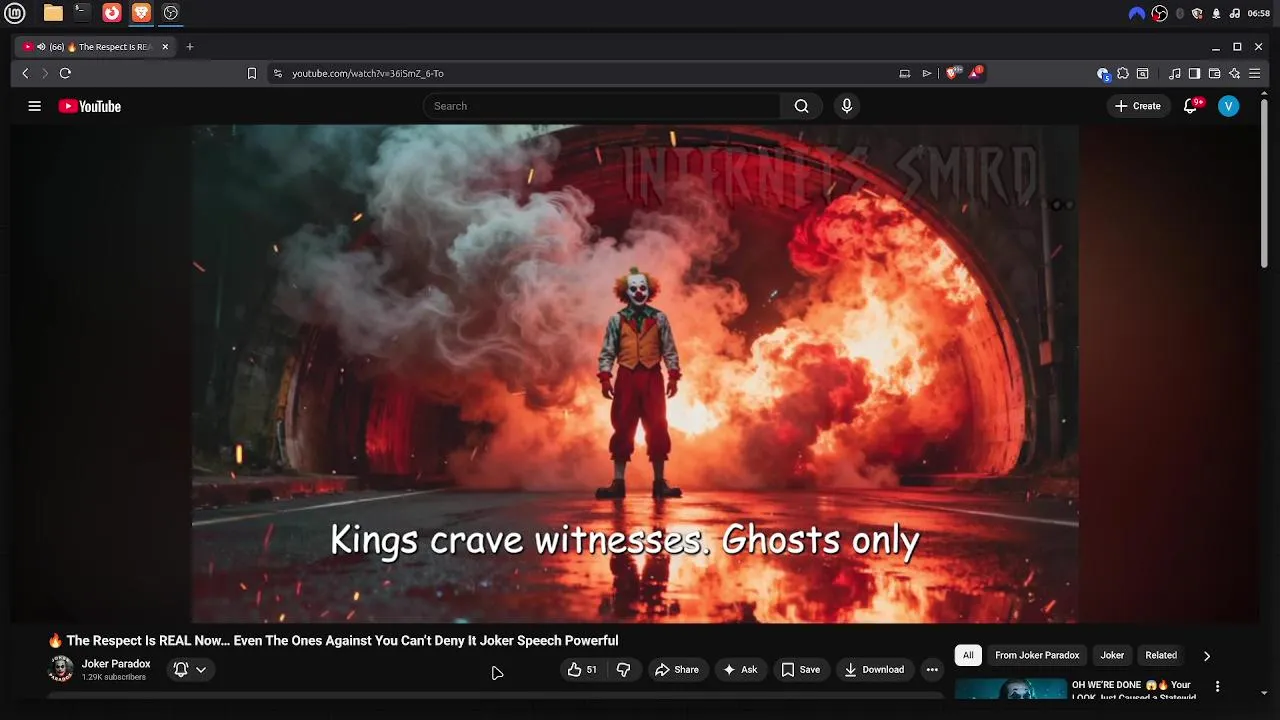Share the video
Image resolution: width=1280 pixels, height=720 pixels.
pos(677,670)
